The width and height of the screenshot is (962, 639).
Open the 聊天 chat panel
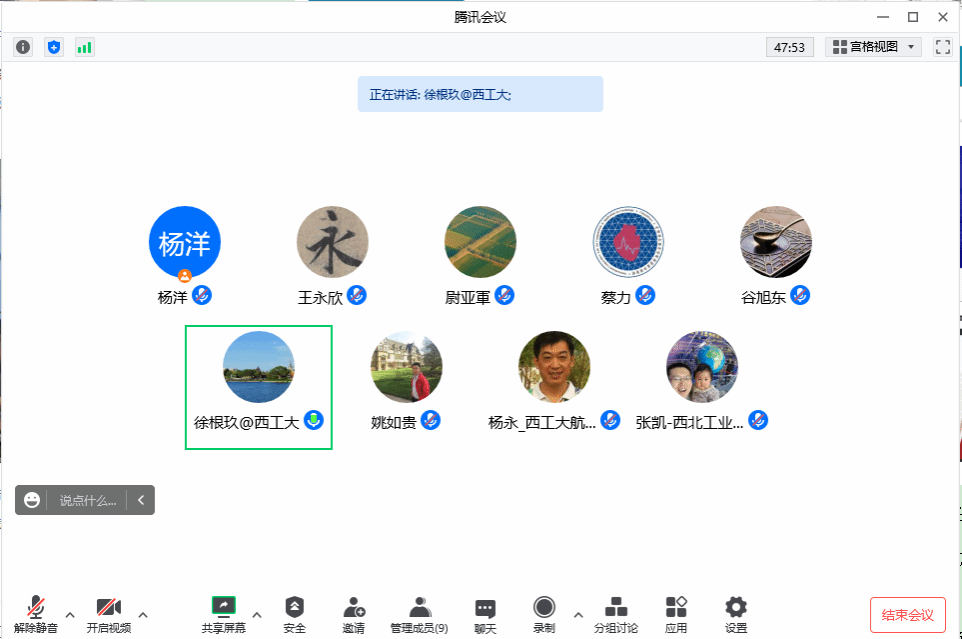click(485, 613)
